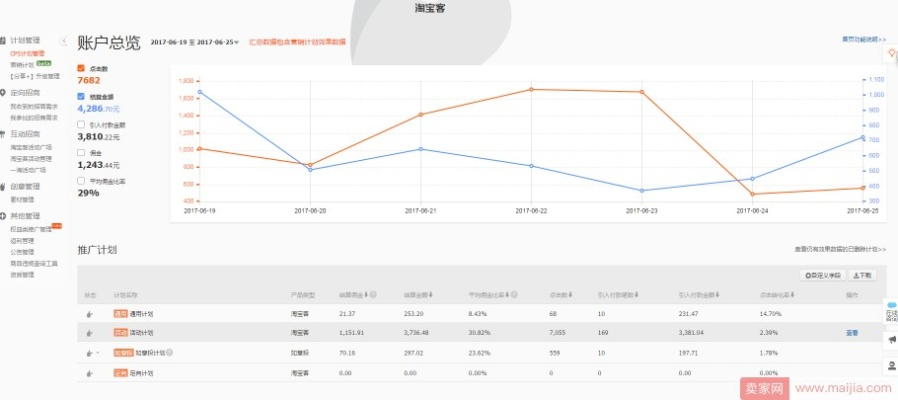Sort table by 引入付款笔数 column
The image size is (898, 400).
[617, 295]
